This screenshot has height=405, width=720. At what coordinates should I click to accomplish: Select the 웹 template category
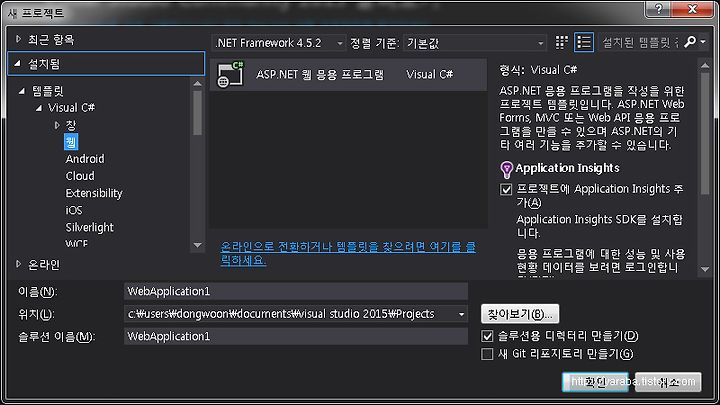(x=71, y=142)
